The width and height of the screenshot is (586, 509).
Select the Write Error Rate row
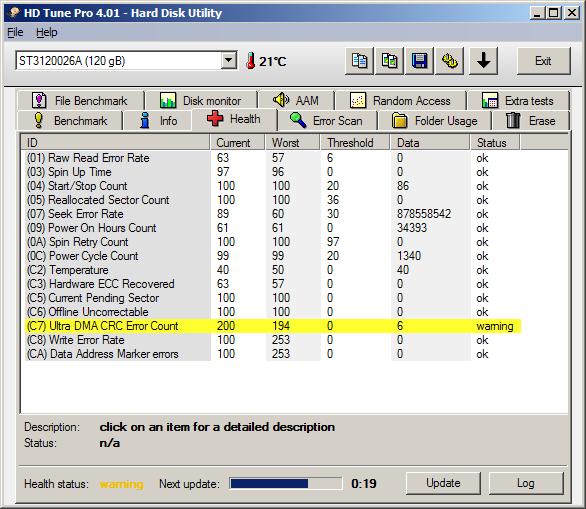pos(273,340)
